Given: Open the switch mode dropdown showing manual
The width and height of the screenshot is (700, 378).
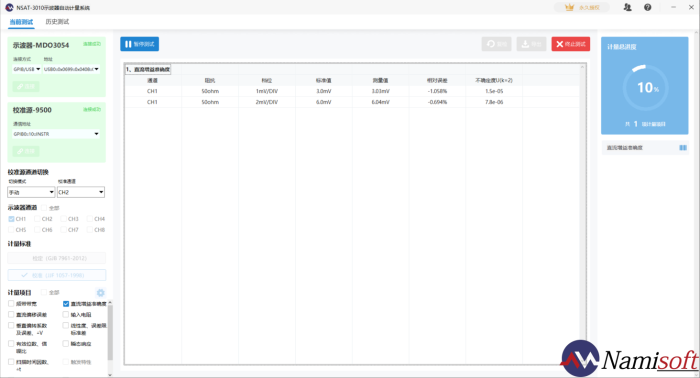Looking at the screenshot, I should [31, 192].
